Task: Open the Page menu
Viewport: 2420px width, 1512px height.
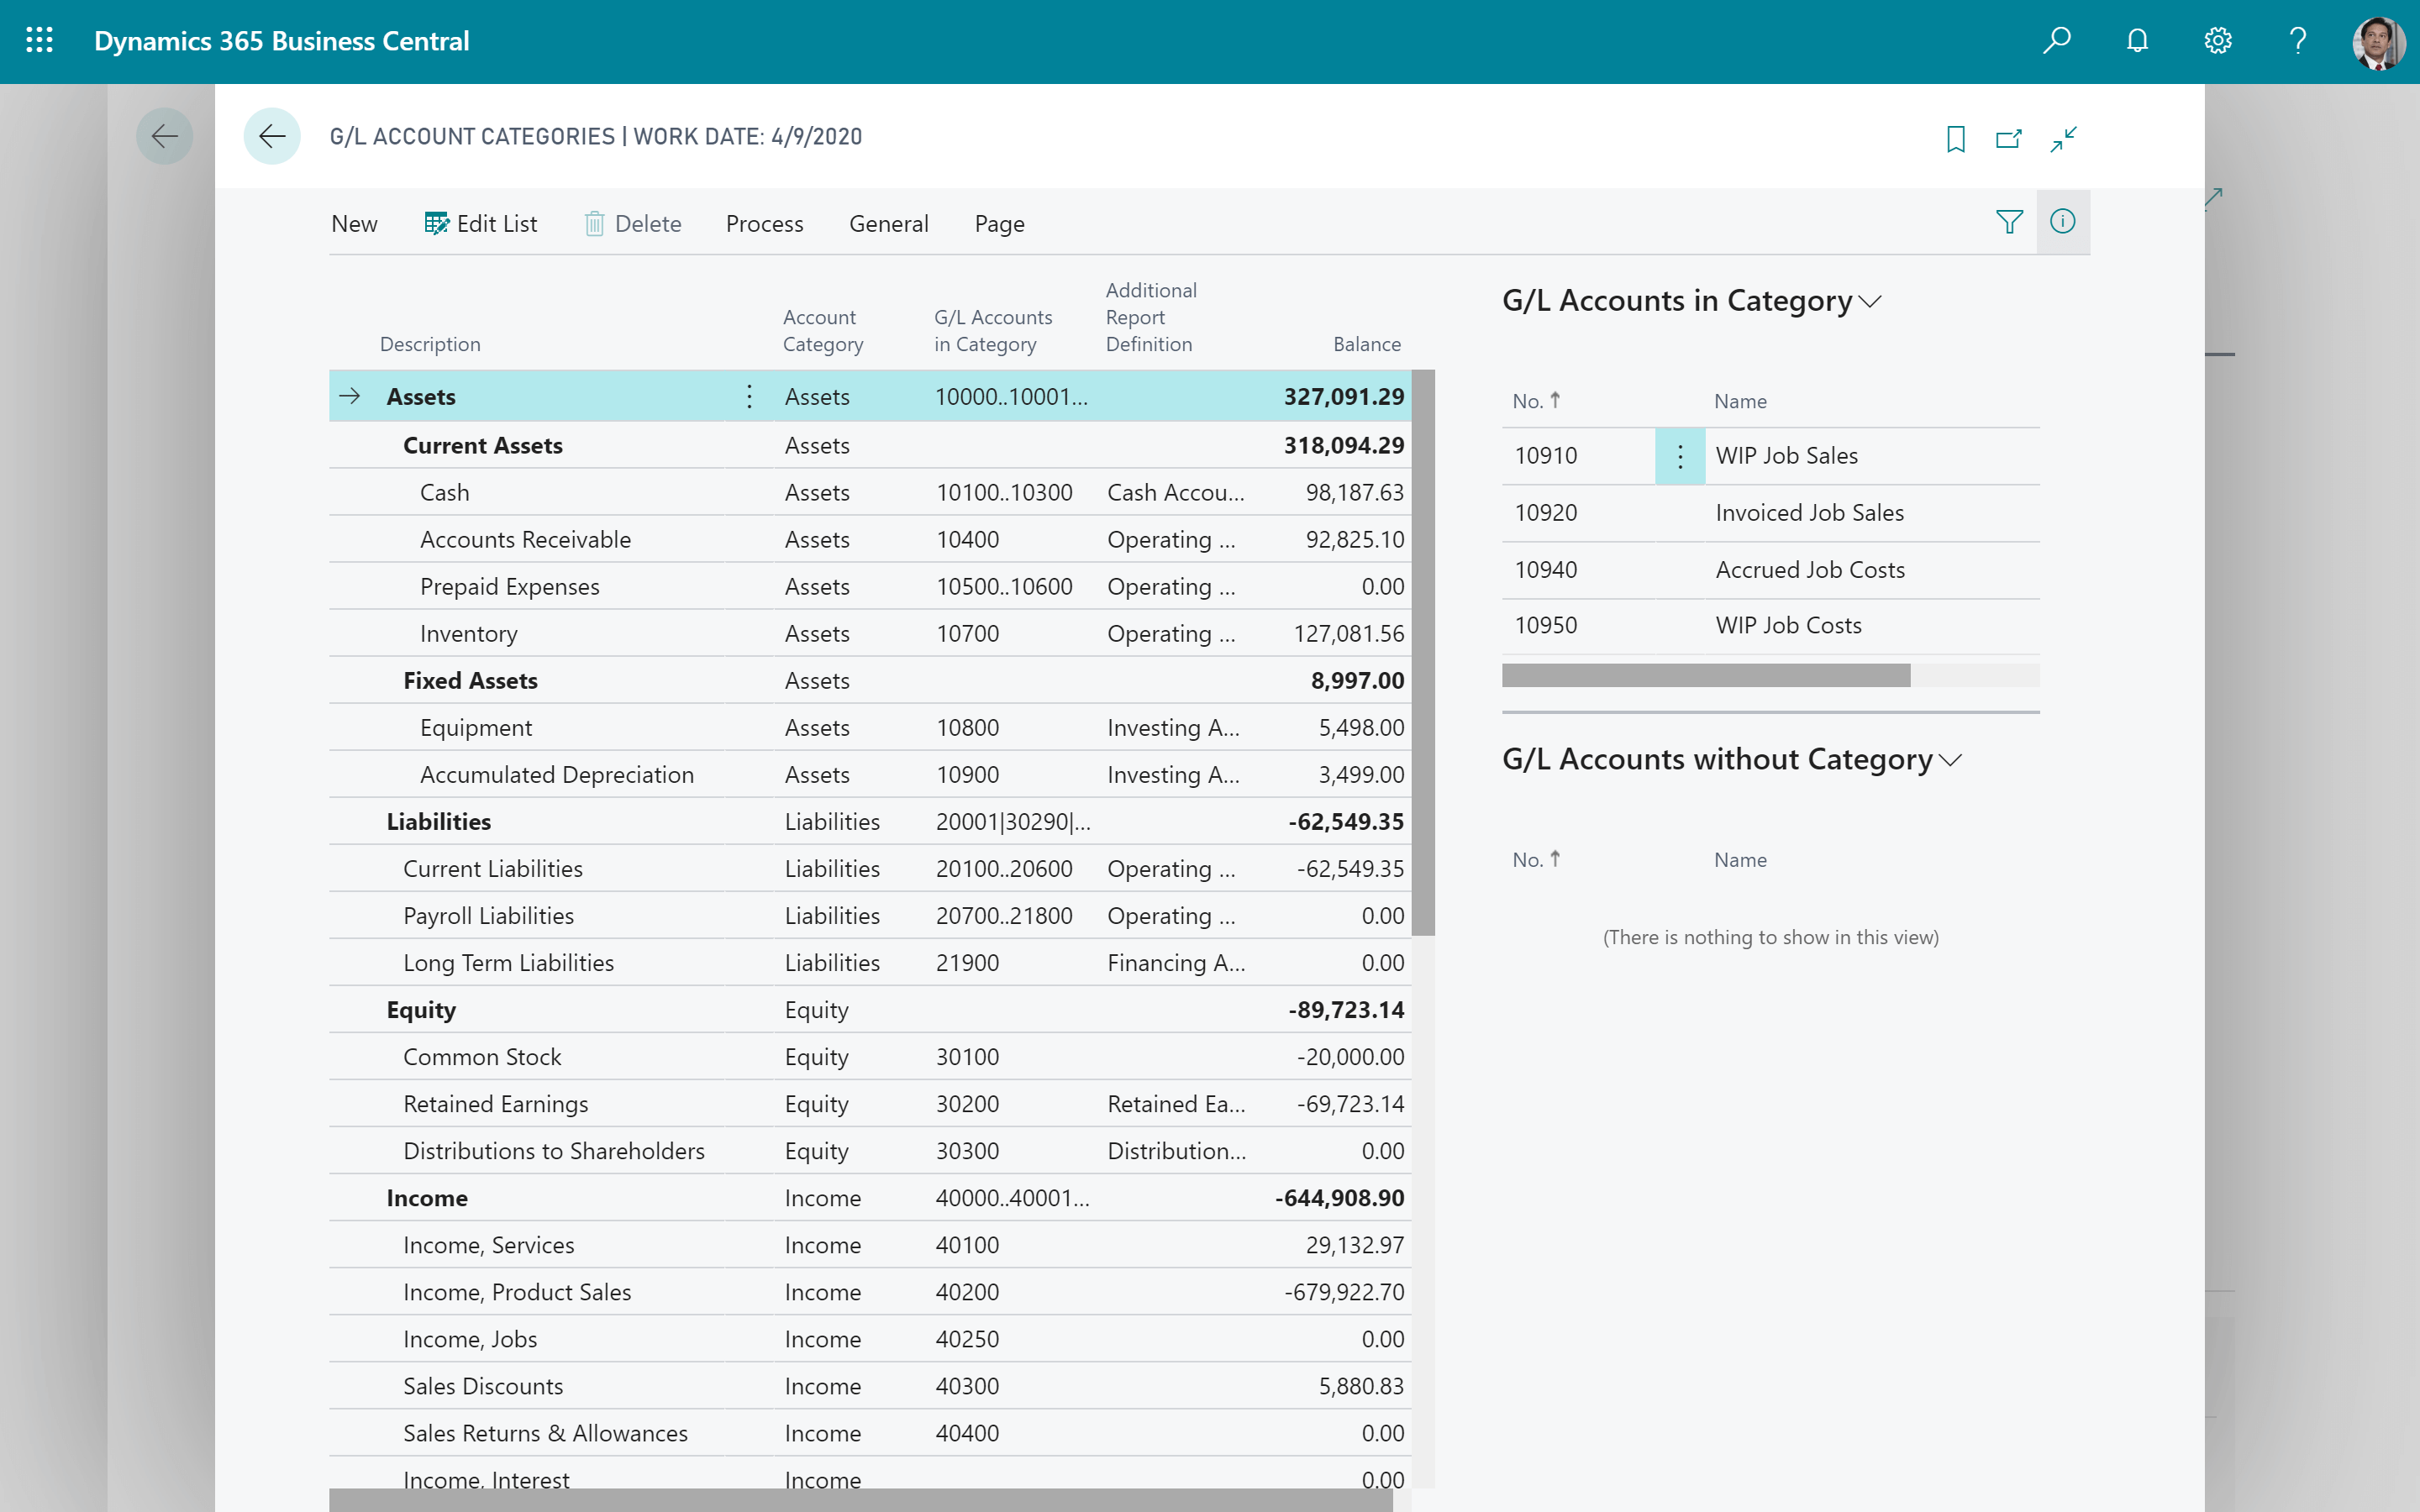Action: [999, 223]
